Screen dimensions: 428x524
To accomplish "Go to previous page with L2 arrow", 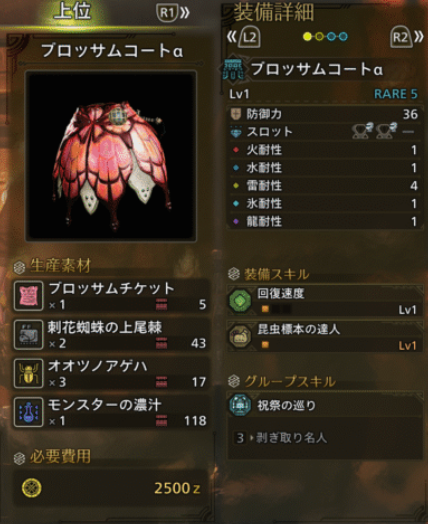I will click(244, 37).
